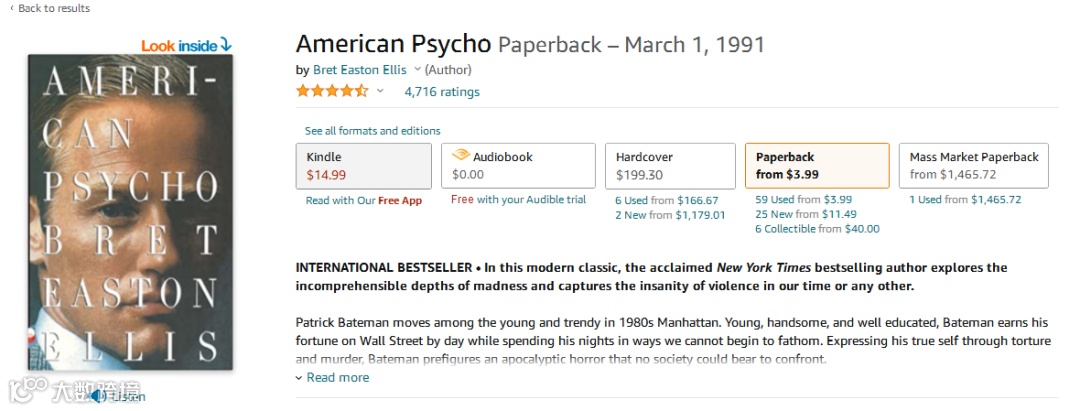Expand the author dropdown chevron
This screenshot has width=1080, height=411.
pyautogui.click(x=418, y=70)
